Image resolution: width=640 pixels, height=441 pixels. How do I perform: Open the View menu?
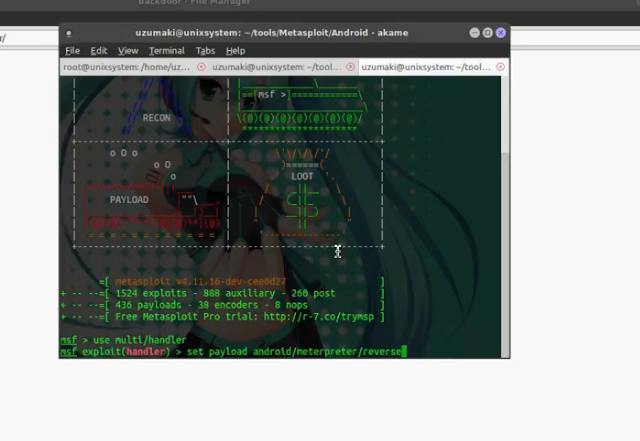coord(128,51)
